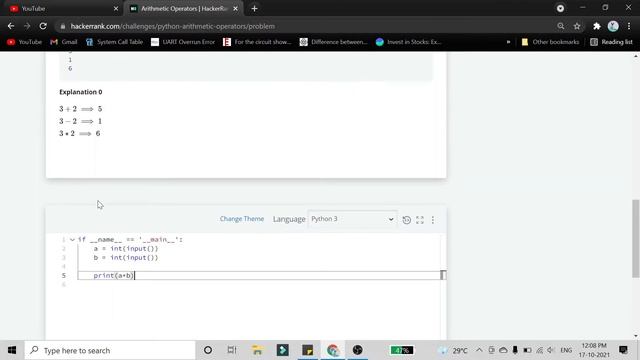The width and height of the screenshot is (640, 360).
Task: Open File Explorer from the taskbar
Action: pyautogui.click(x=257, y=350)
